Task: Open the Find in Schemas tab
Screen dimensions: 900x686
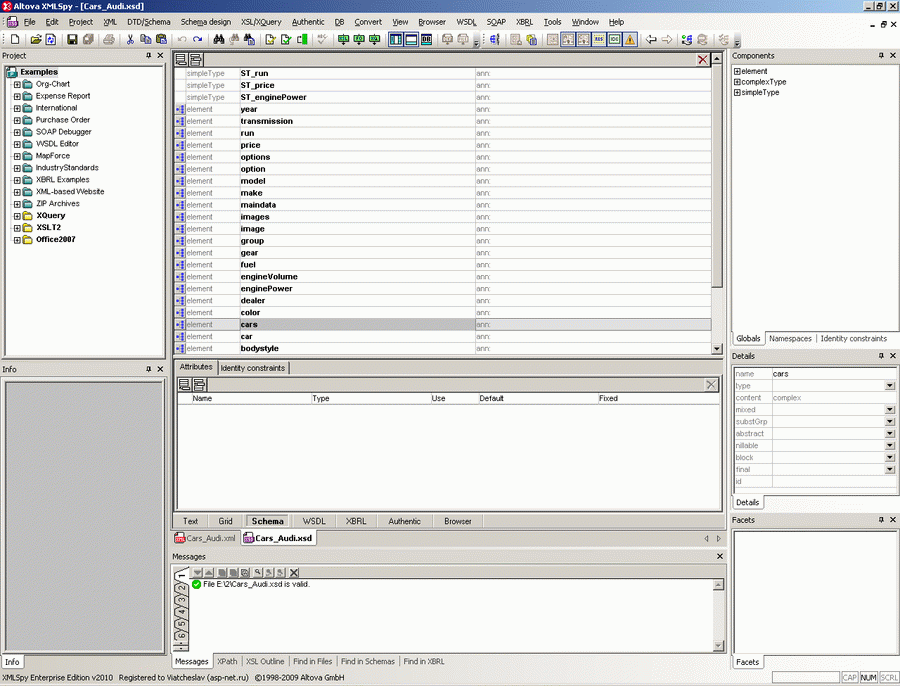Action: coord(368,661)
